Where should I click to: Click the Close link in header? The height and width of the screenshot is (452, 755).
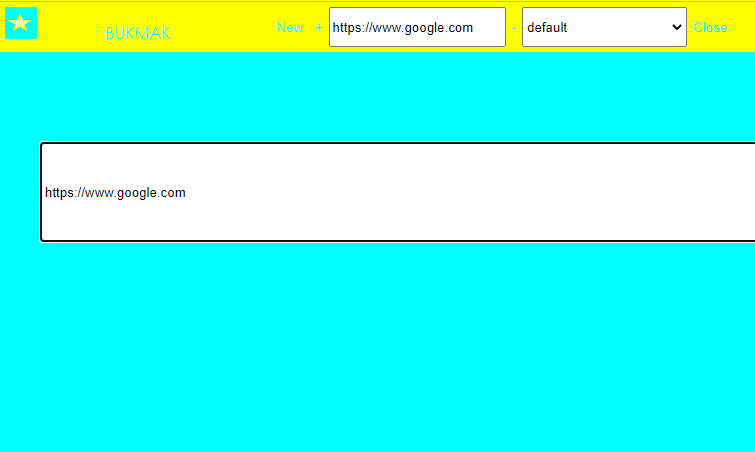click(710, 27)
